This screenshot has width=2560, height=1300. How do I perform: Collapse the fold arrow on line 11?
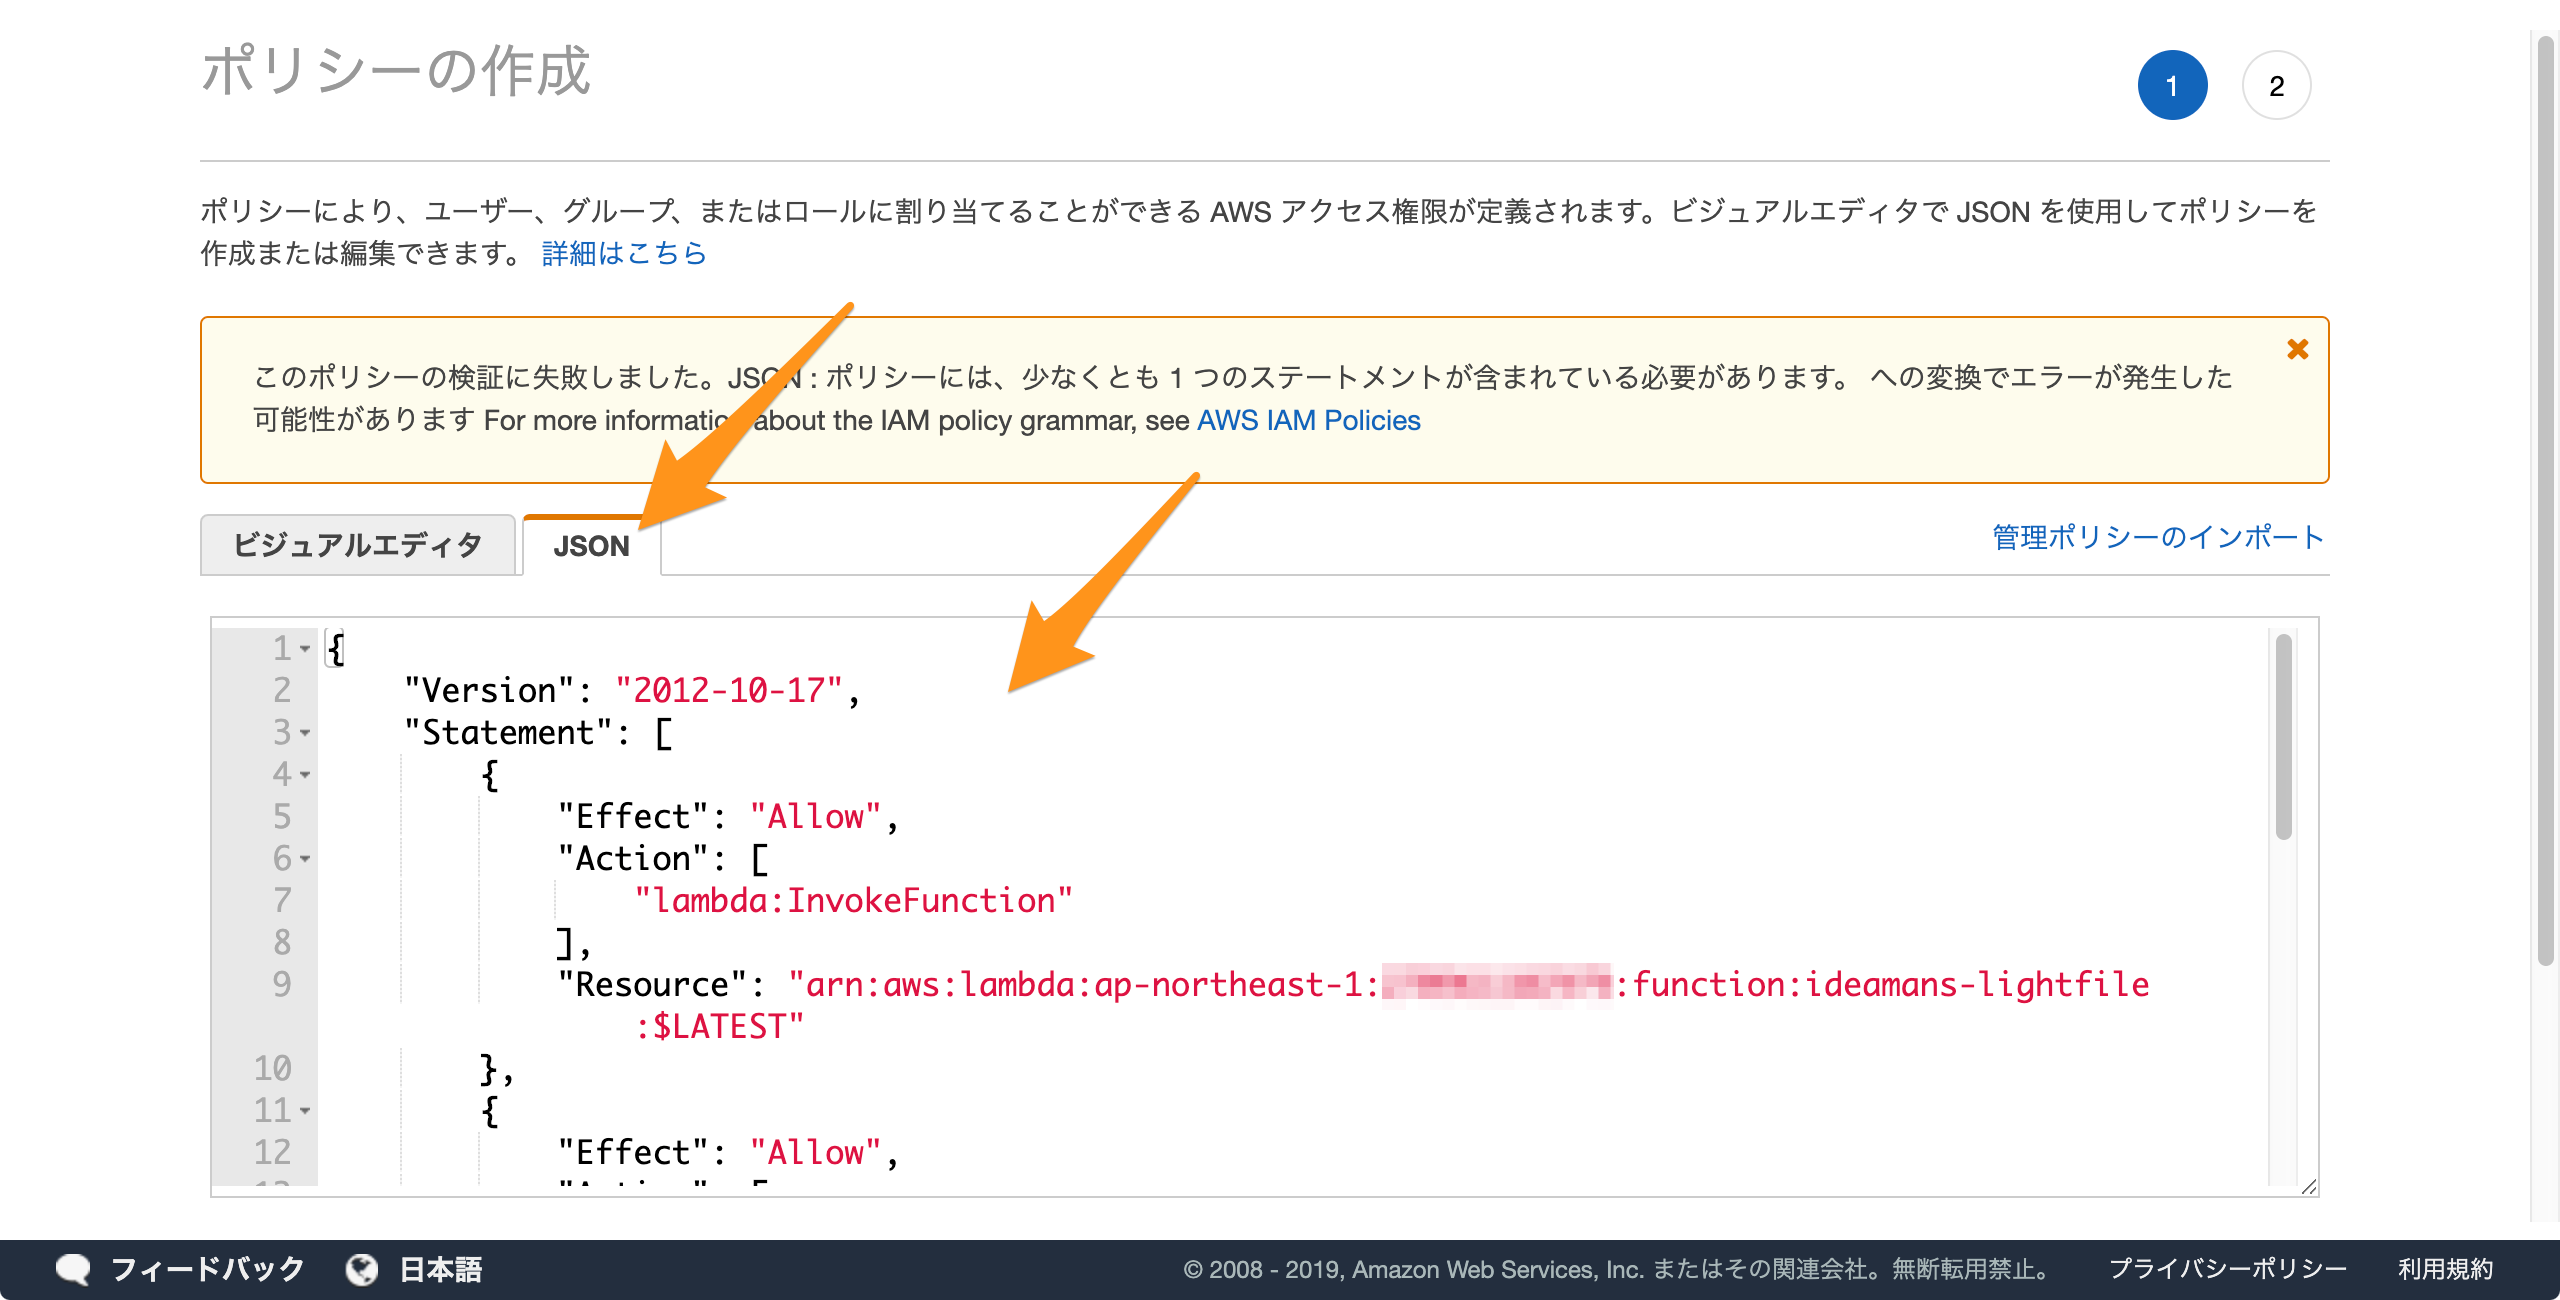tap(305, 1111)
